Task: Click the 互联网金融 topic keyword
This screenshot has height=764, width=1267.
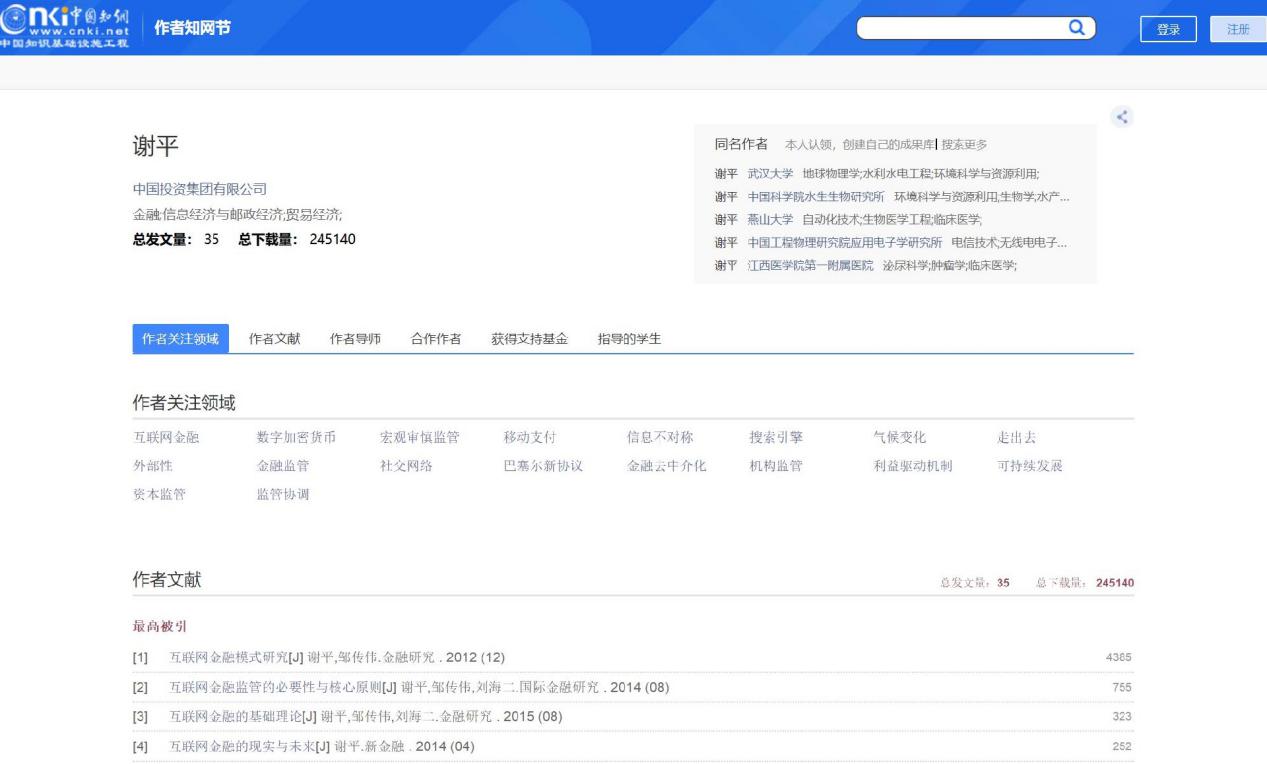Action: click(166, 437)
